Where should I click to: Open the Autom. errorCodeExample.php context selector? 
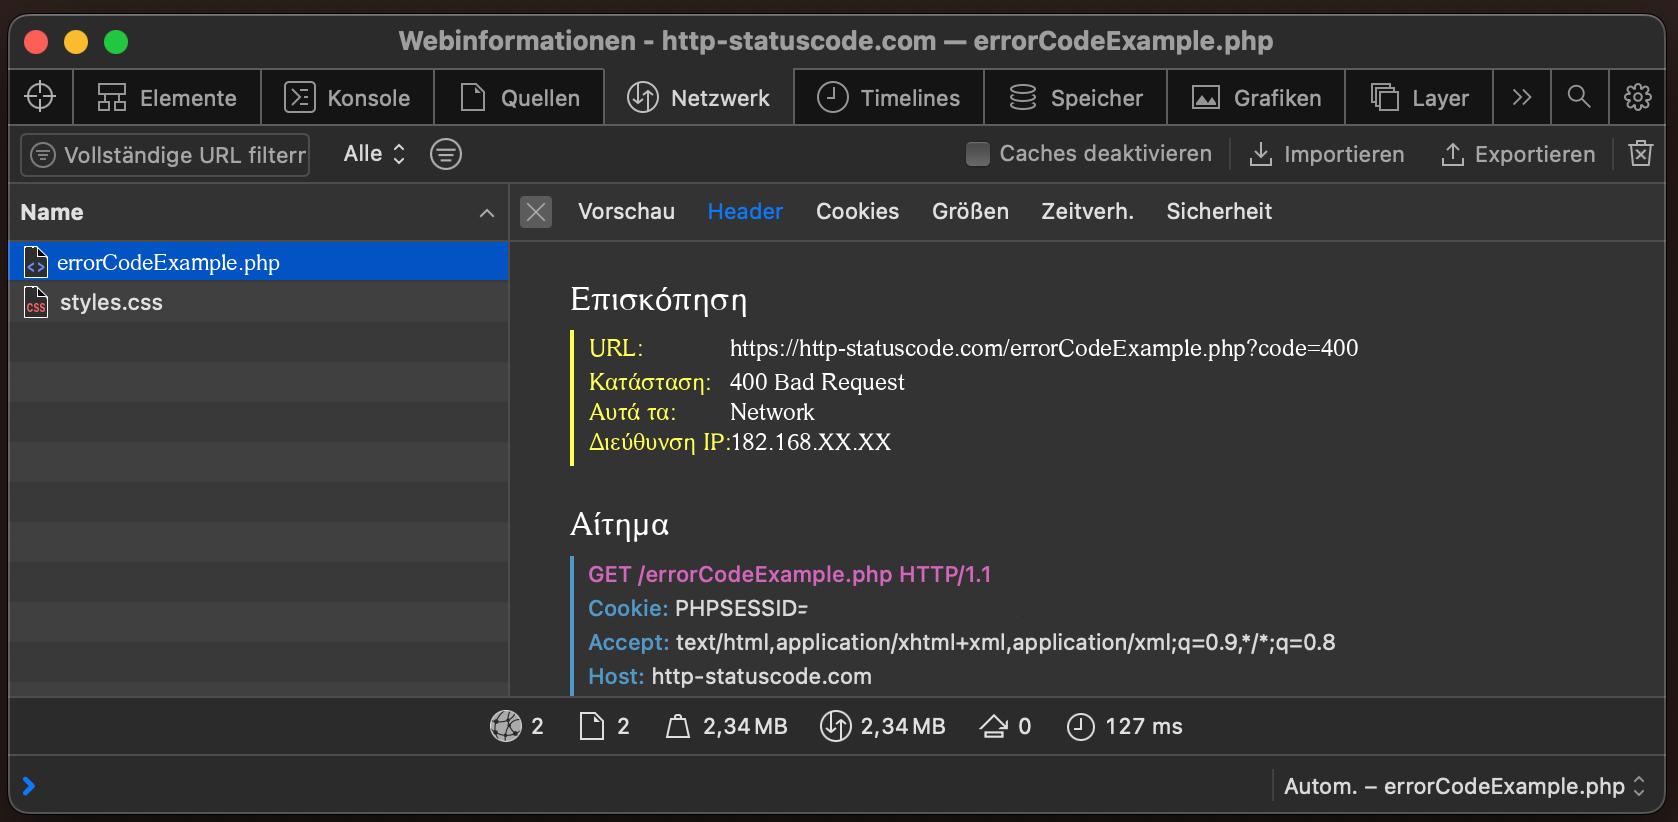pos(1464,786)
